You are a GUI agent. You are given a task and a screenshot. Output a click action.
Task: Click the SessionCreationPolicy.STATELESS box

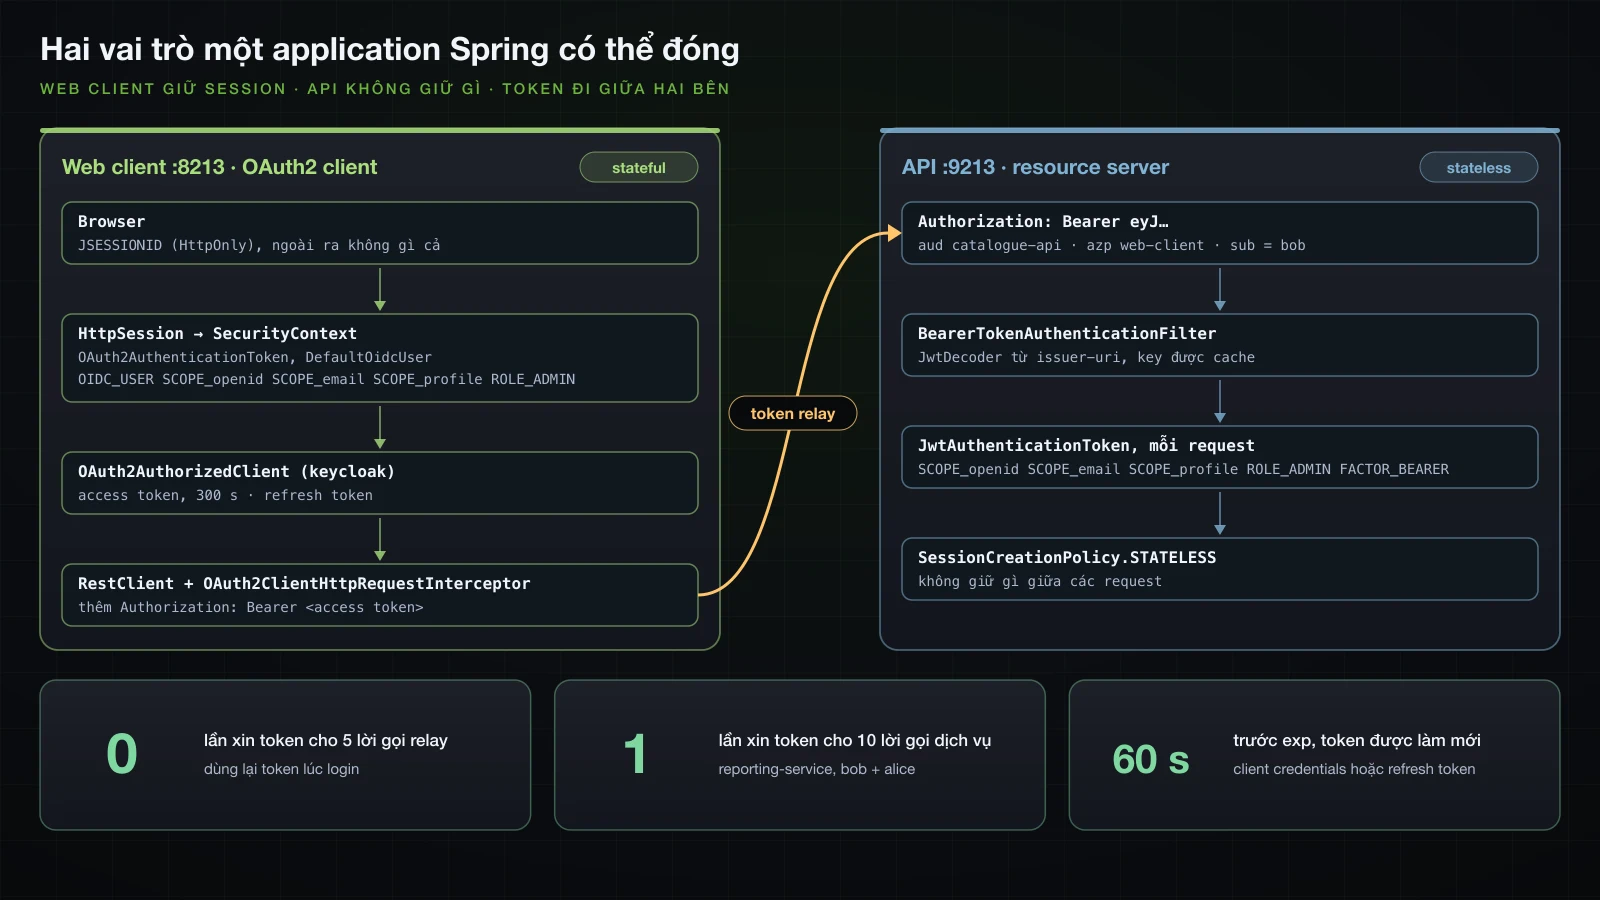click(1220, 569)
